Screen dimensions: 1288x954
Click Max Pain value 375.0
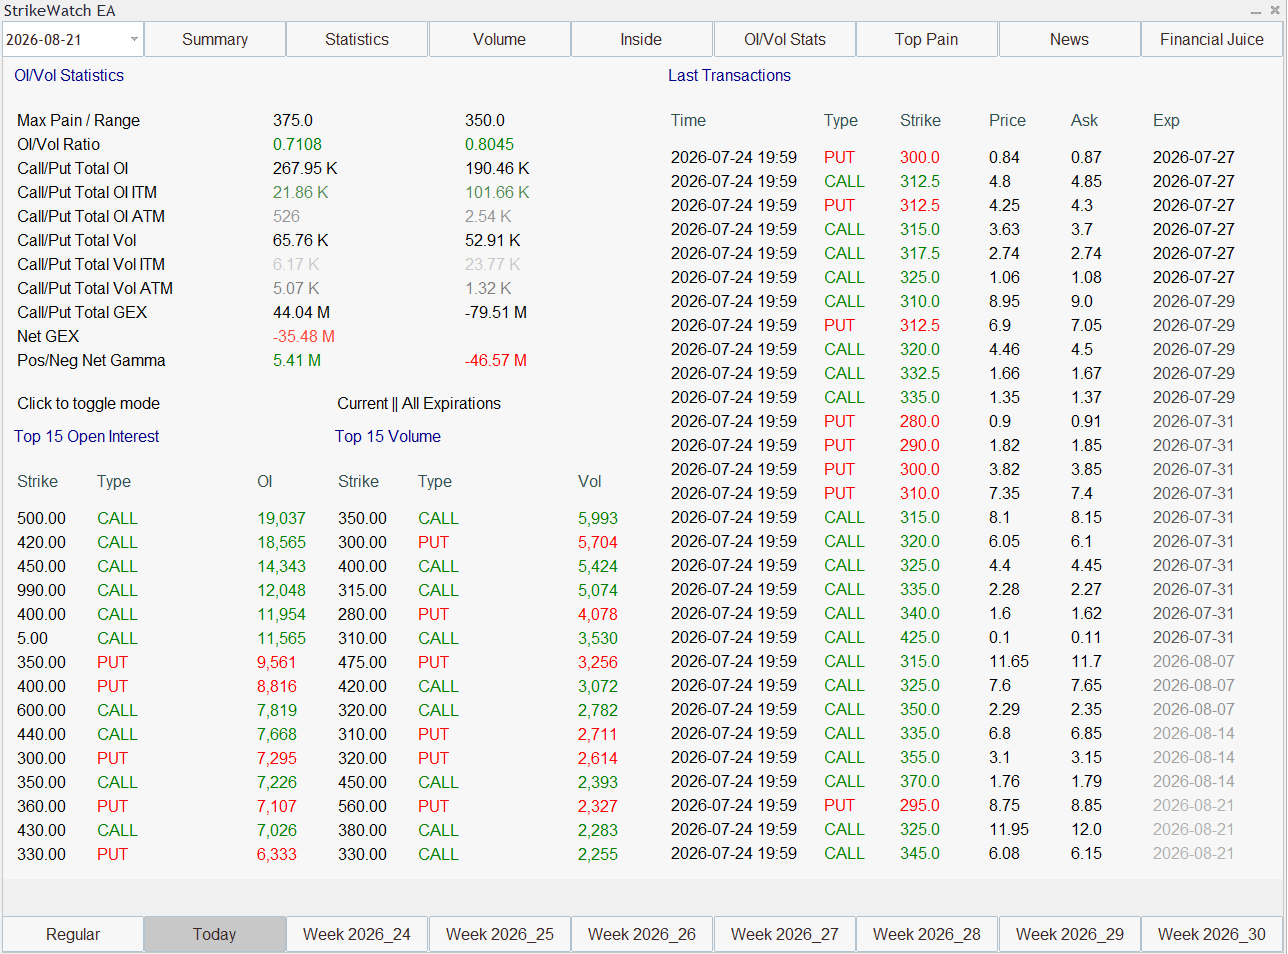[293, 121]
